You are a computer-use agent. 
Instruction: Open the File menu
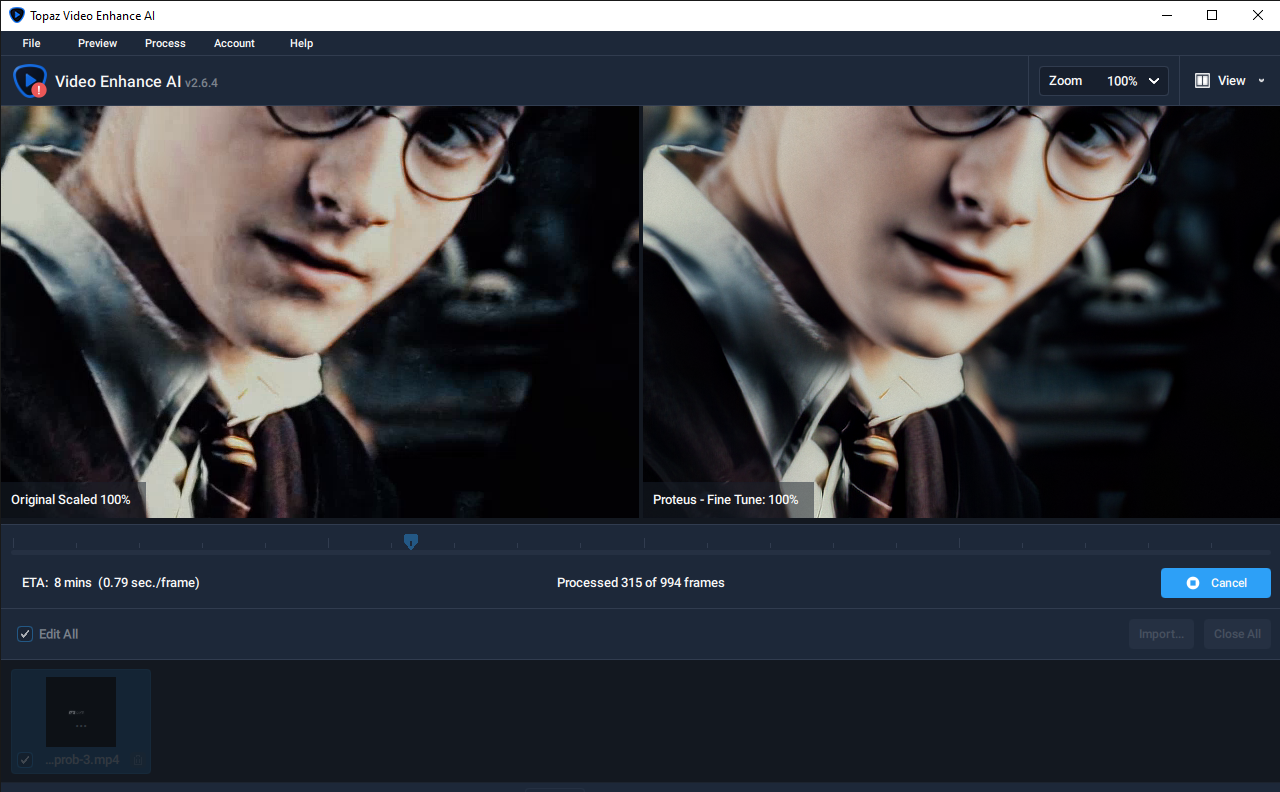point(31,43)
